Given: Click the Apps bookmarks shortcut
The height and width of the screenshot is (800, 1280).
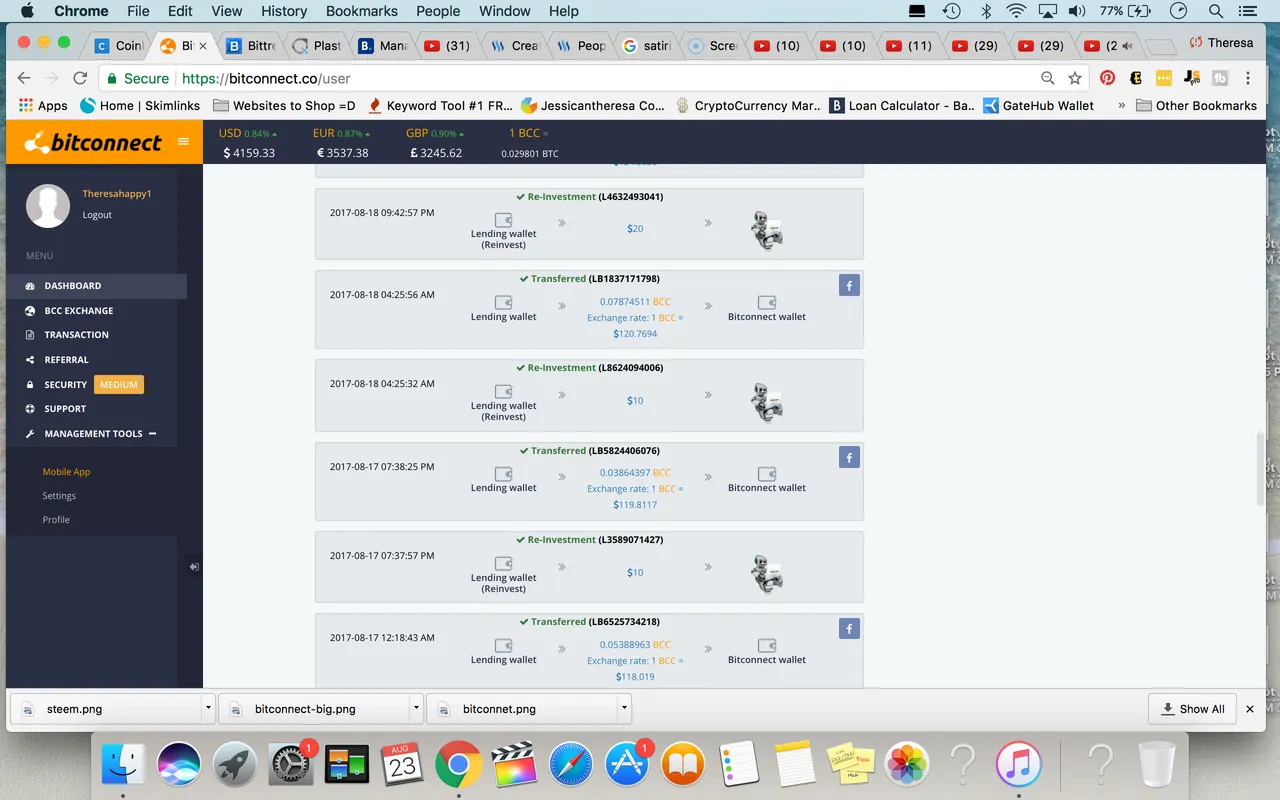Looking at the screenshot, I should pyautogui.click(x=43, y=105).
